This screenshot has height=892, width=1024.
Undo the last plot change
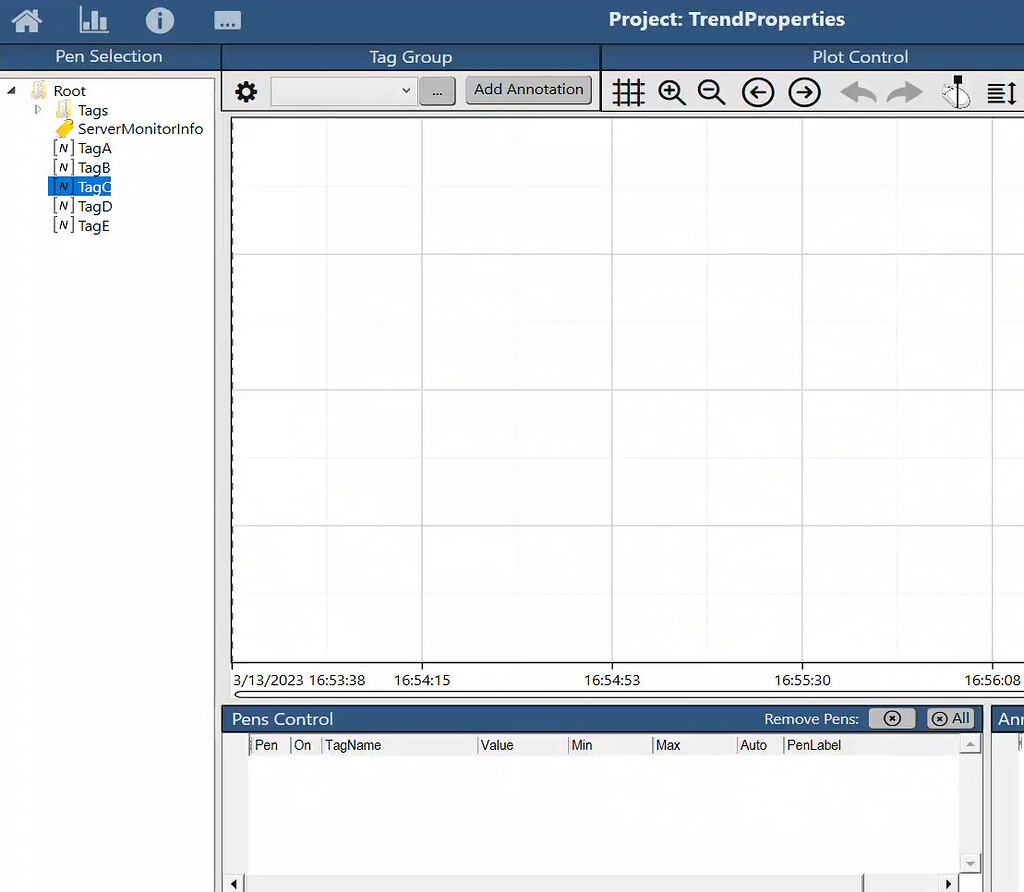click(858, 92)
